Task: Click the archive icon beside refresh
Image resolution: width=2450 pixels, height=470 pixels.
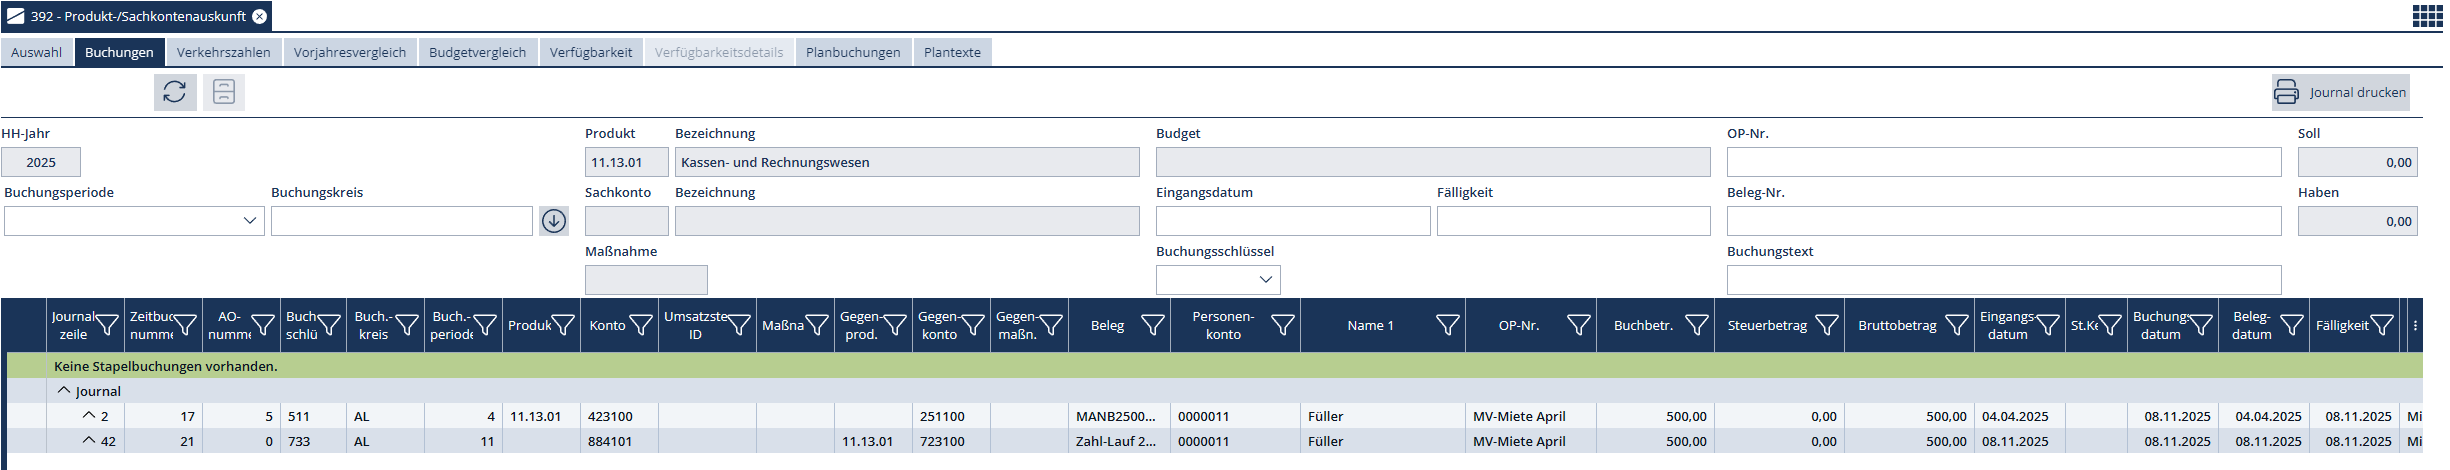Action: tap(224, 92)
